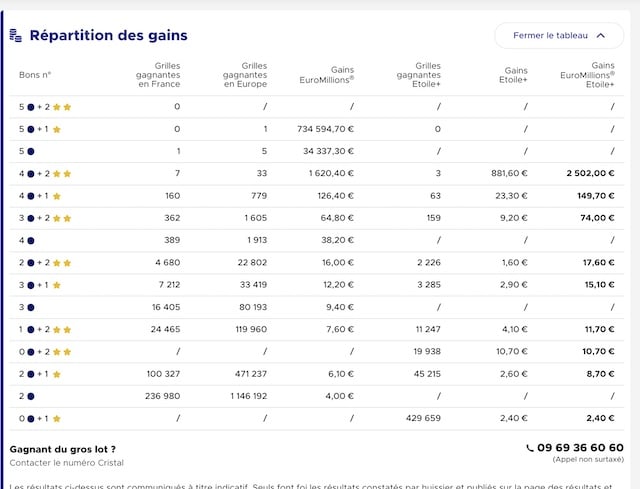Select the Gains Etoile+ column header

[x=513, y=75]
